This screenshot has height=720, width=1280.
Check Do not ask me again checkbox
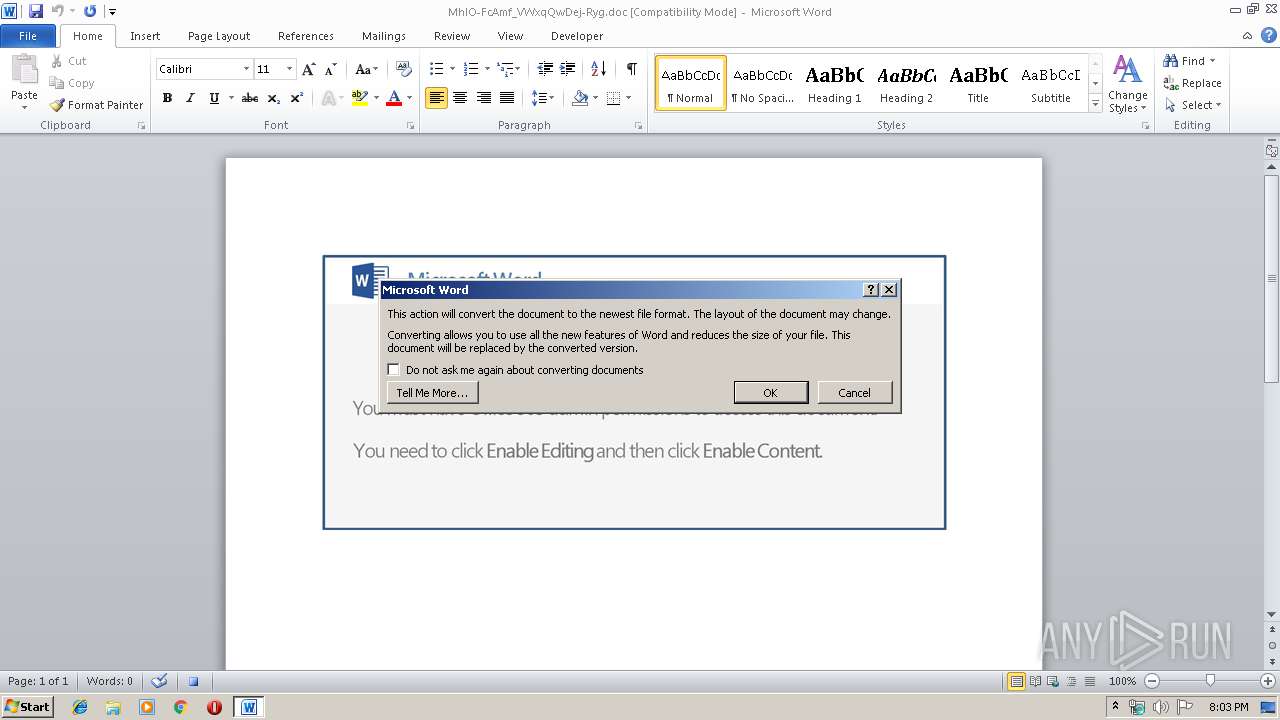coord(393,370)
